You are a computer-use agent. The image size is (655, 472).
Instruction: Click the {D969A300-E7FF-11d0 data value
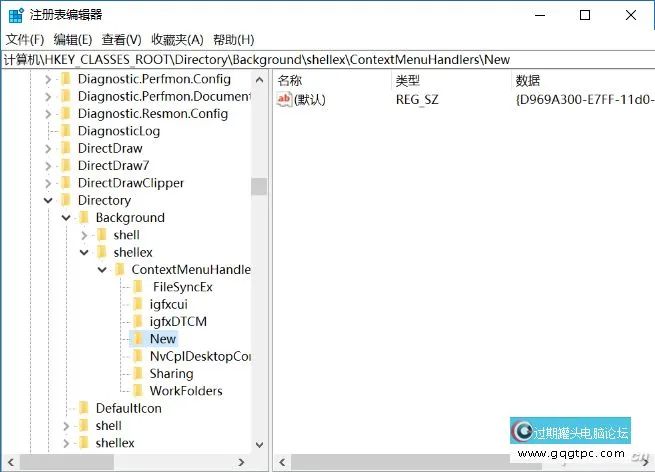(585, 100)
